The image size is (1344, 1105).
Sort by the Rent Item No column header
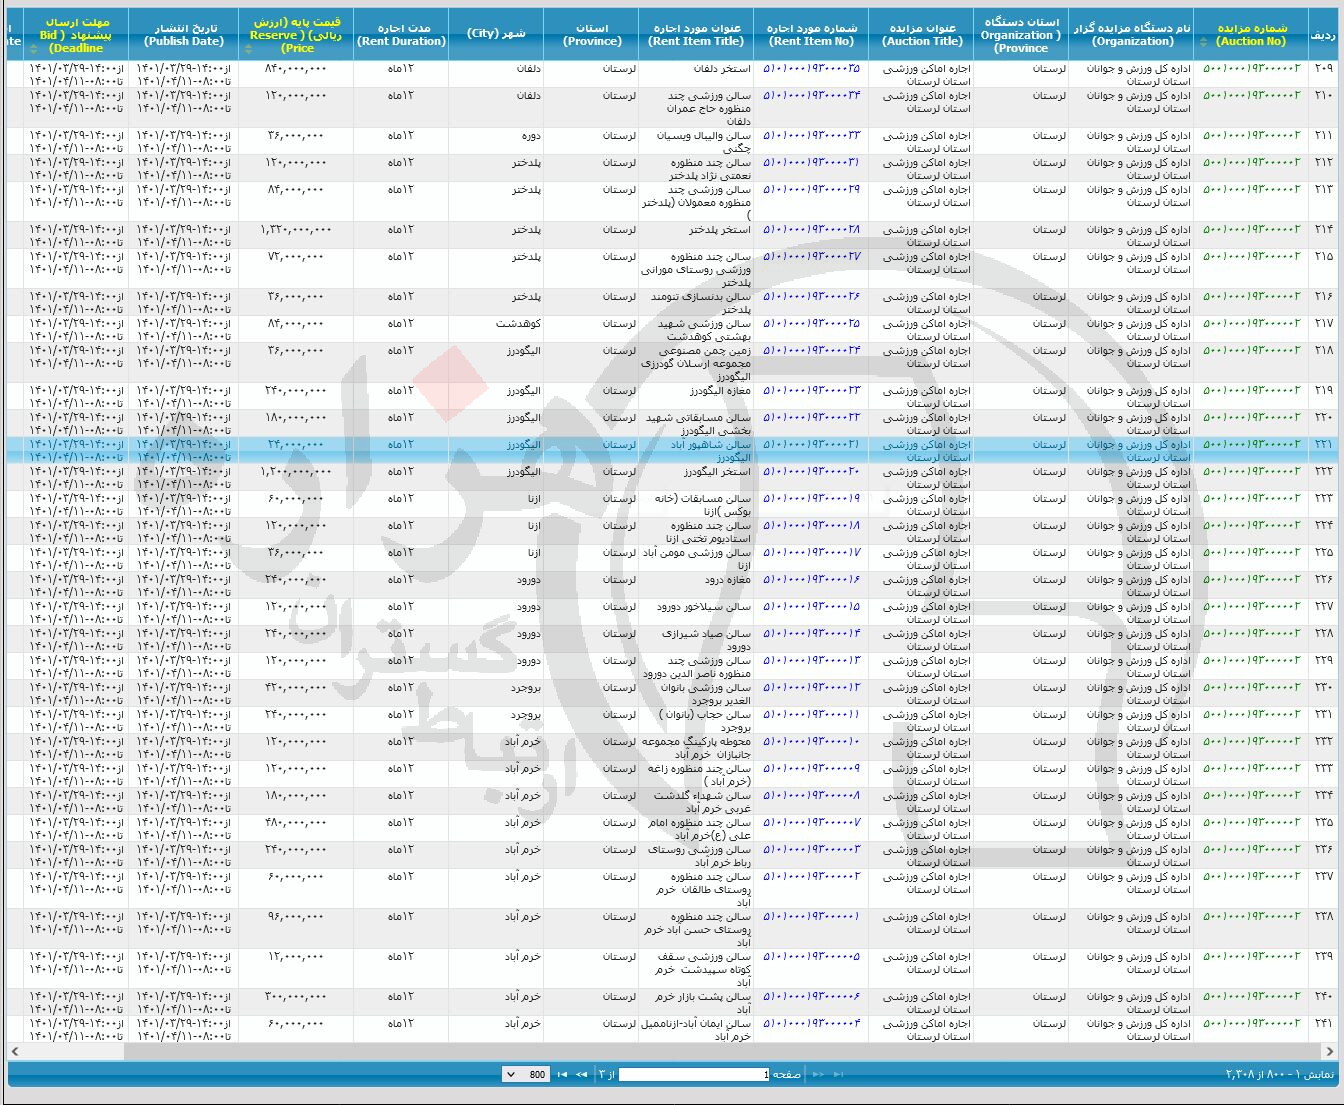[x=811, y=35]
